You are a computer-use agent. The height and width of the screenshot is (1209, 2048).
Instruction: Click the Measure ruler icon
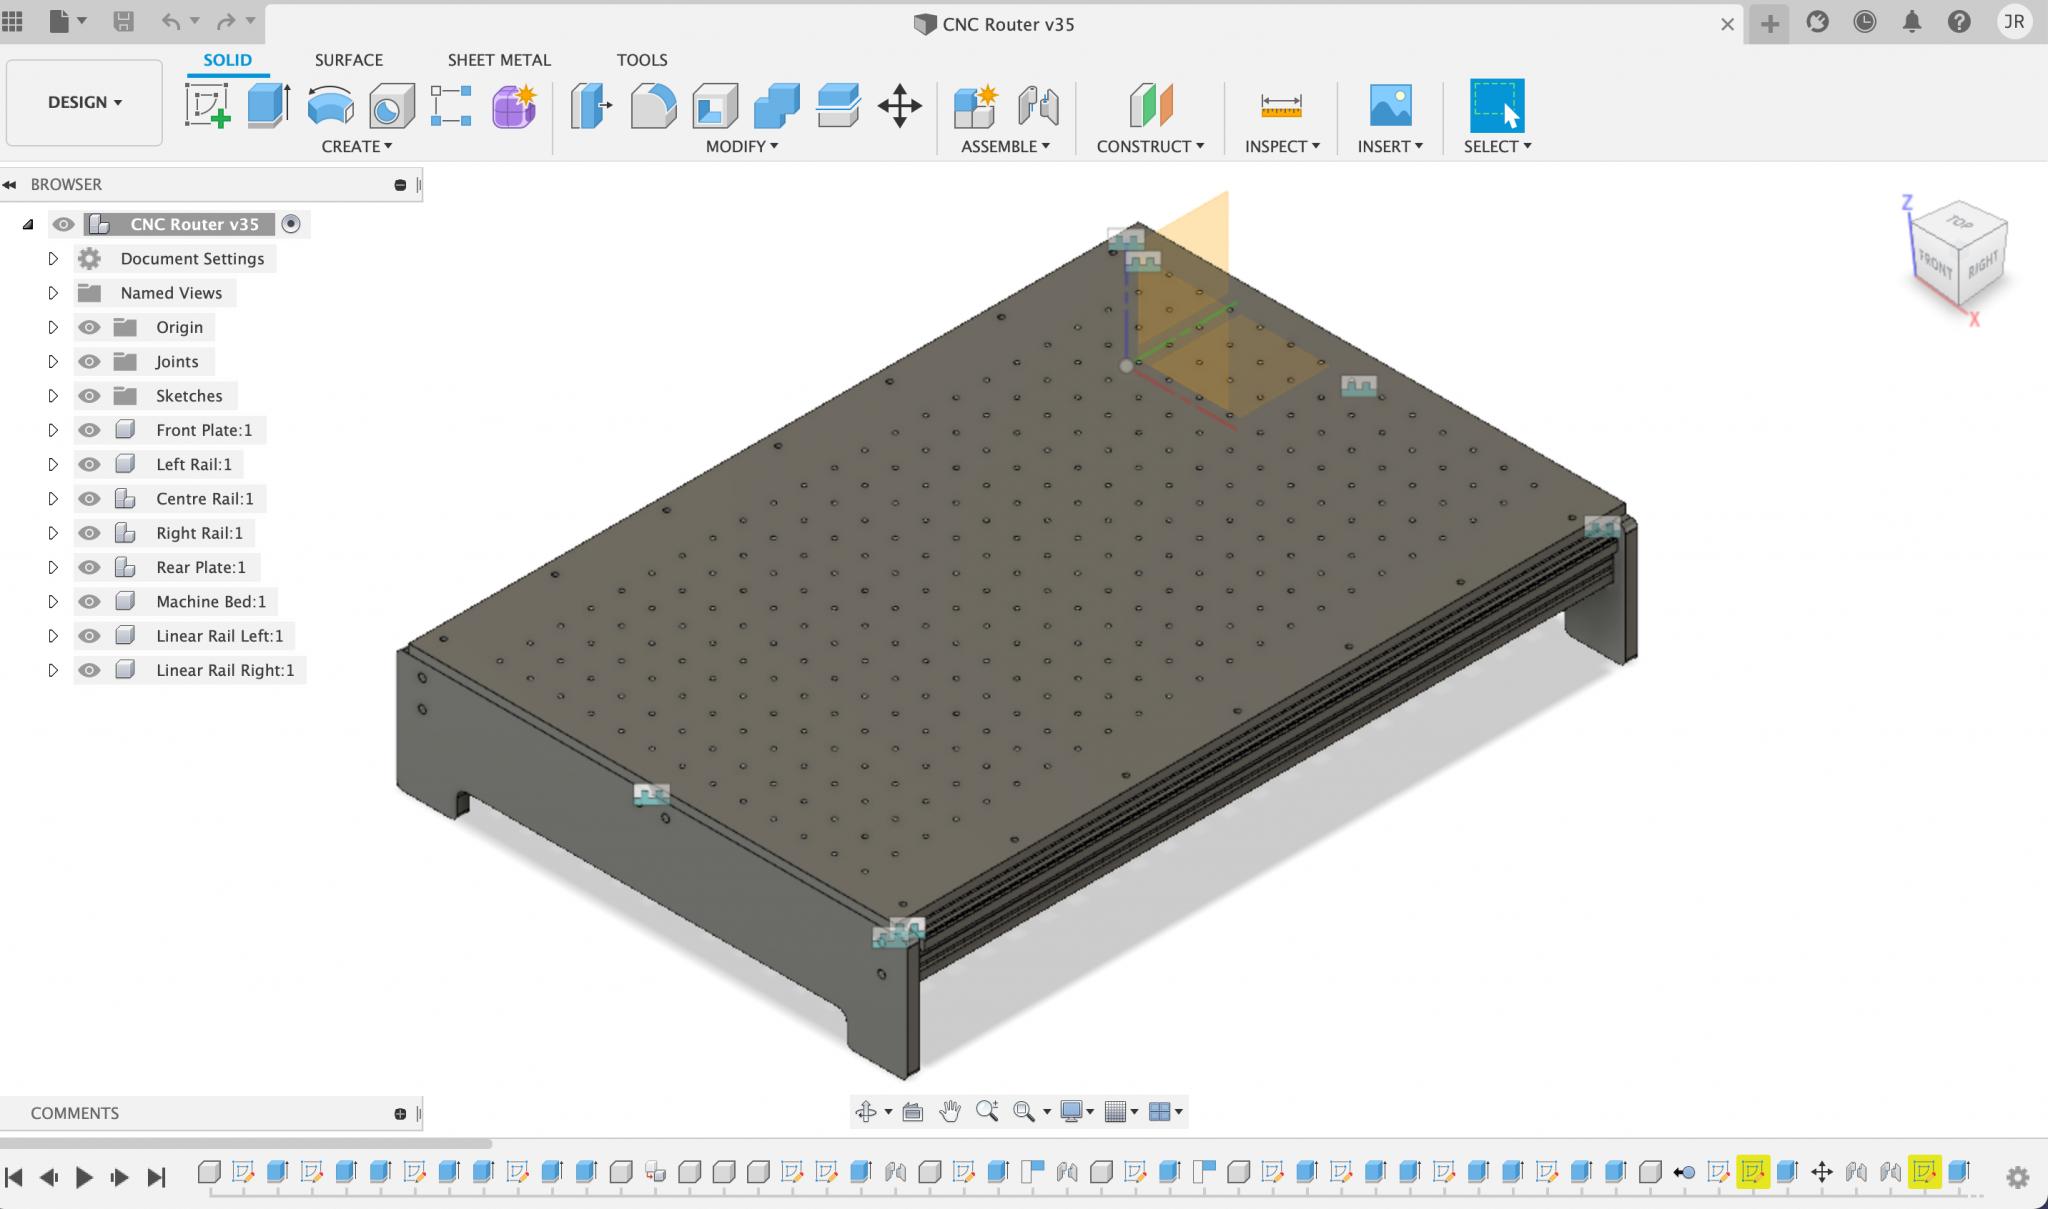pyautogui.click(x=1281, y=105)
